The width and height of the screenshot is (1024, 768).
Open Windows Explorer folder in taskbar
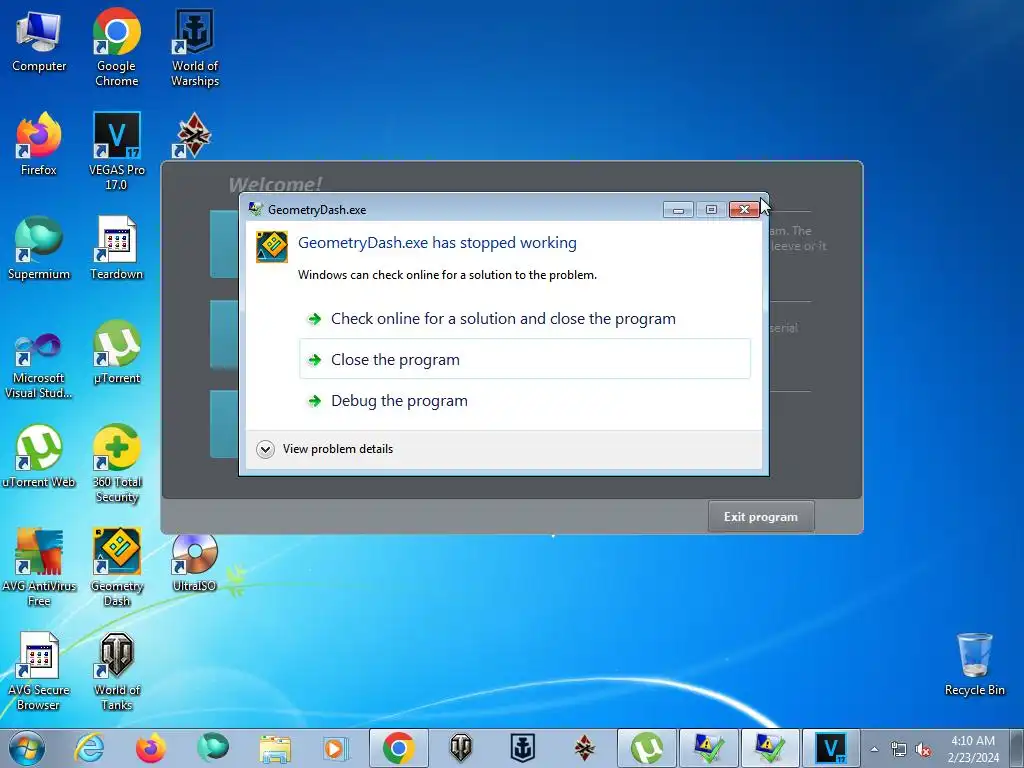275,748
